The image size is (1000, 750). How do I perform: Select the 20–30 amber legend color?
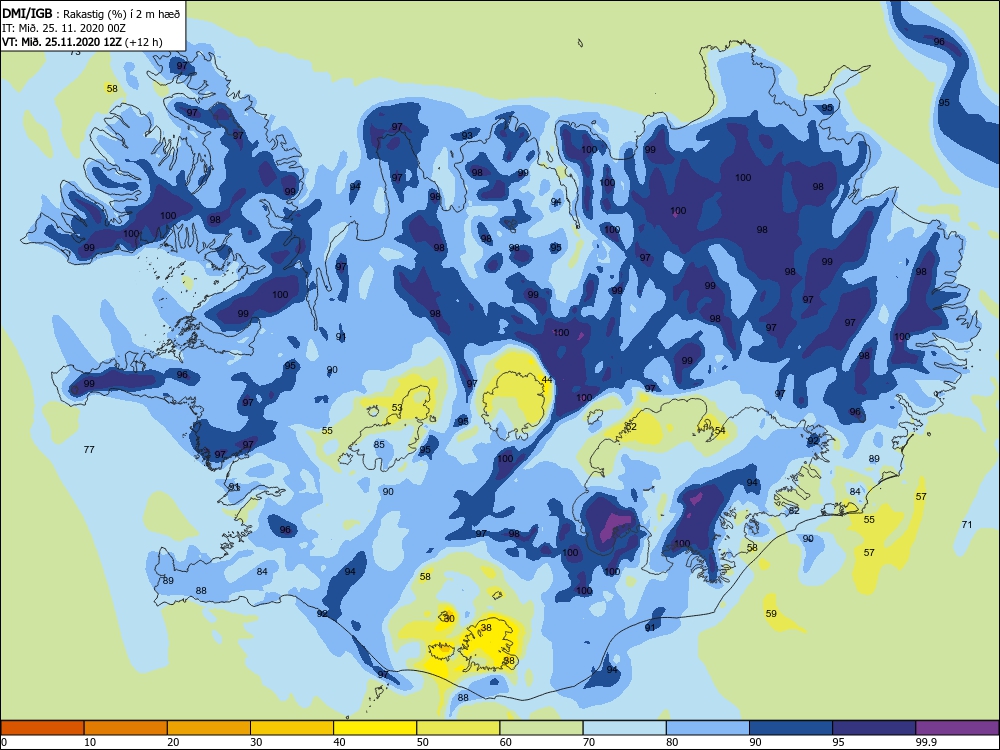tap(209, 728)
